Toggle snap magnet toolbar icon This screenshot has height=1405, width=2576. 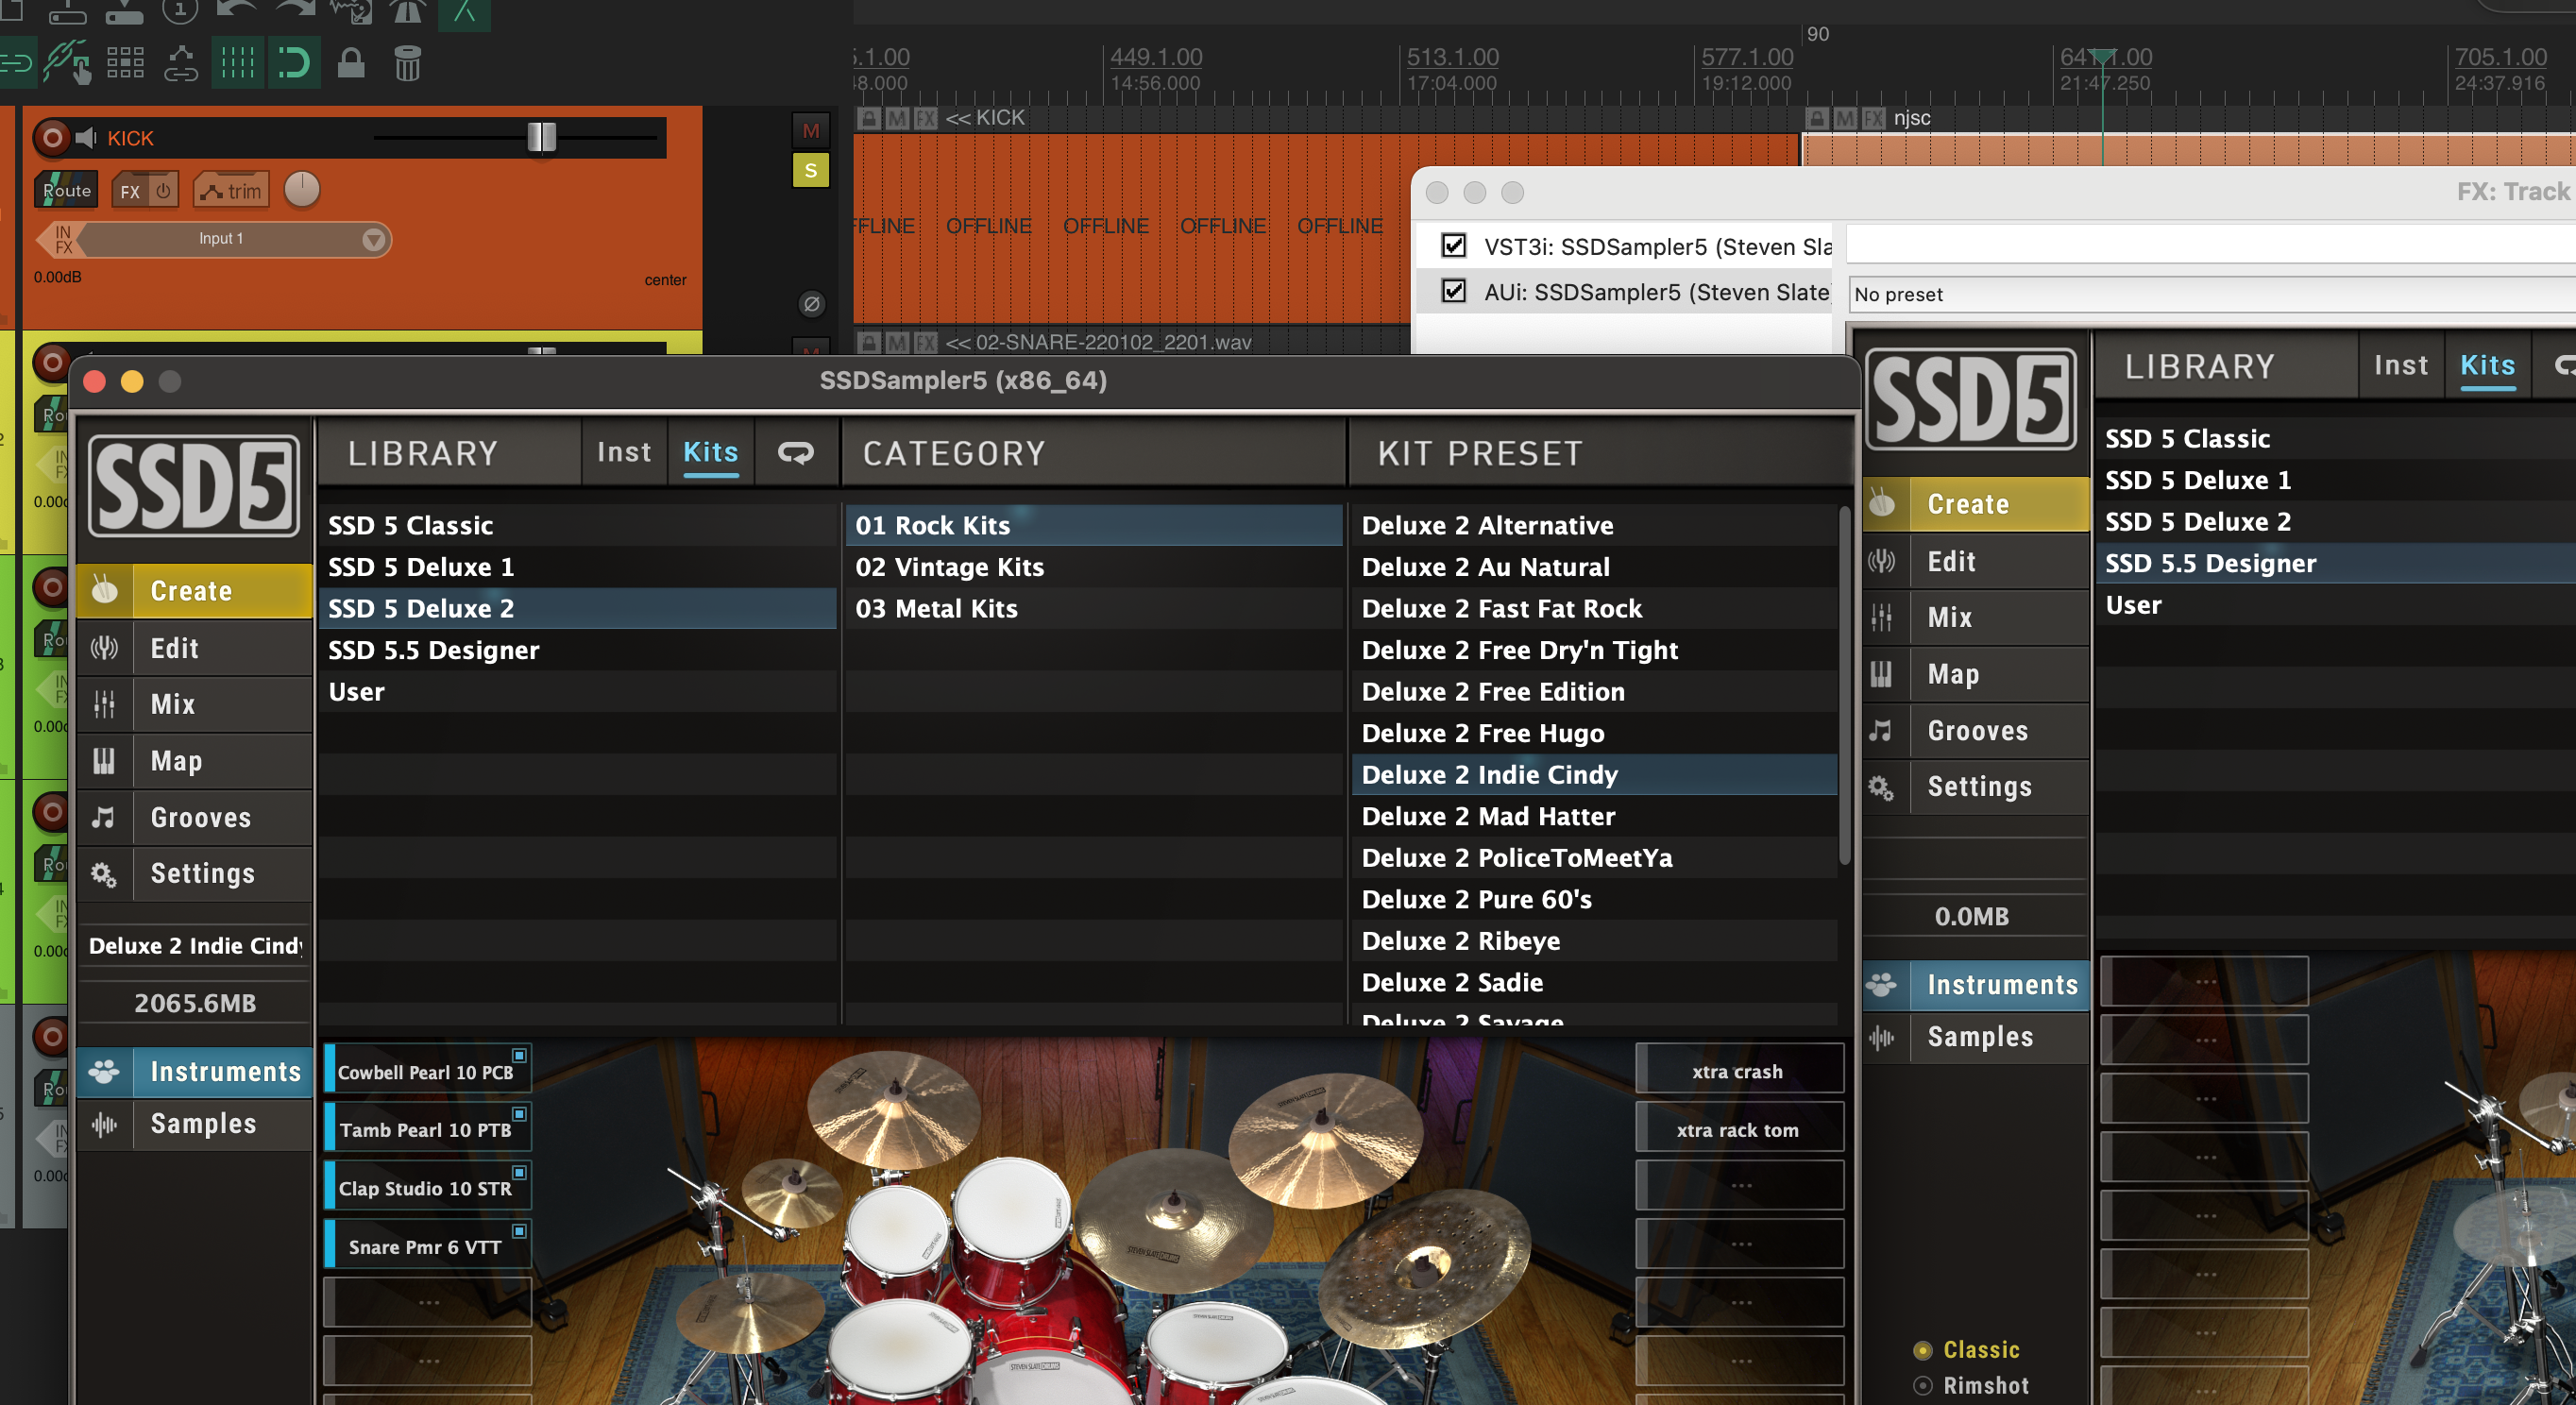pos(293,63)
